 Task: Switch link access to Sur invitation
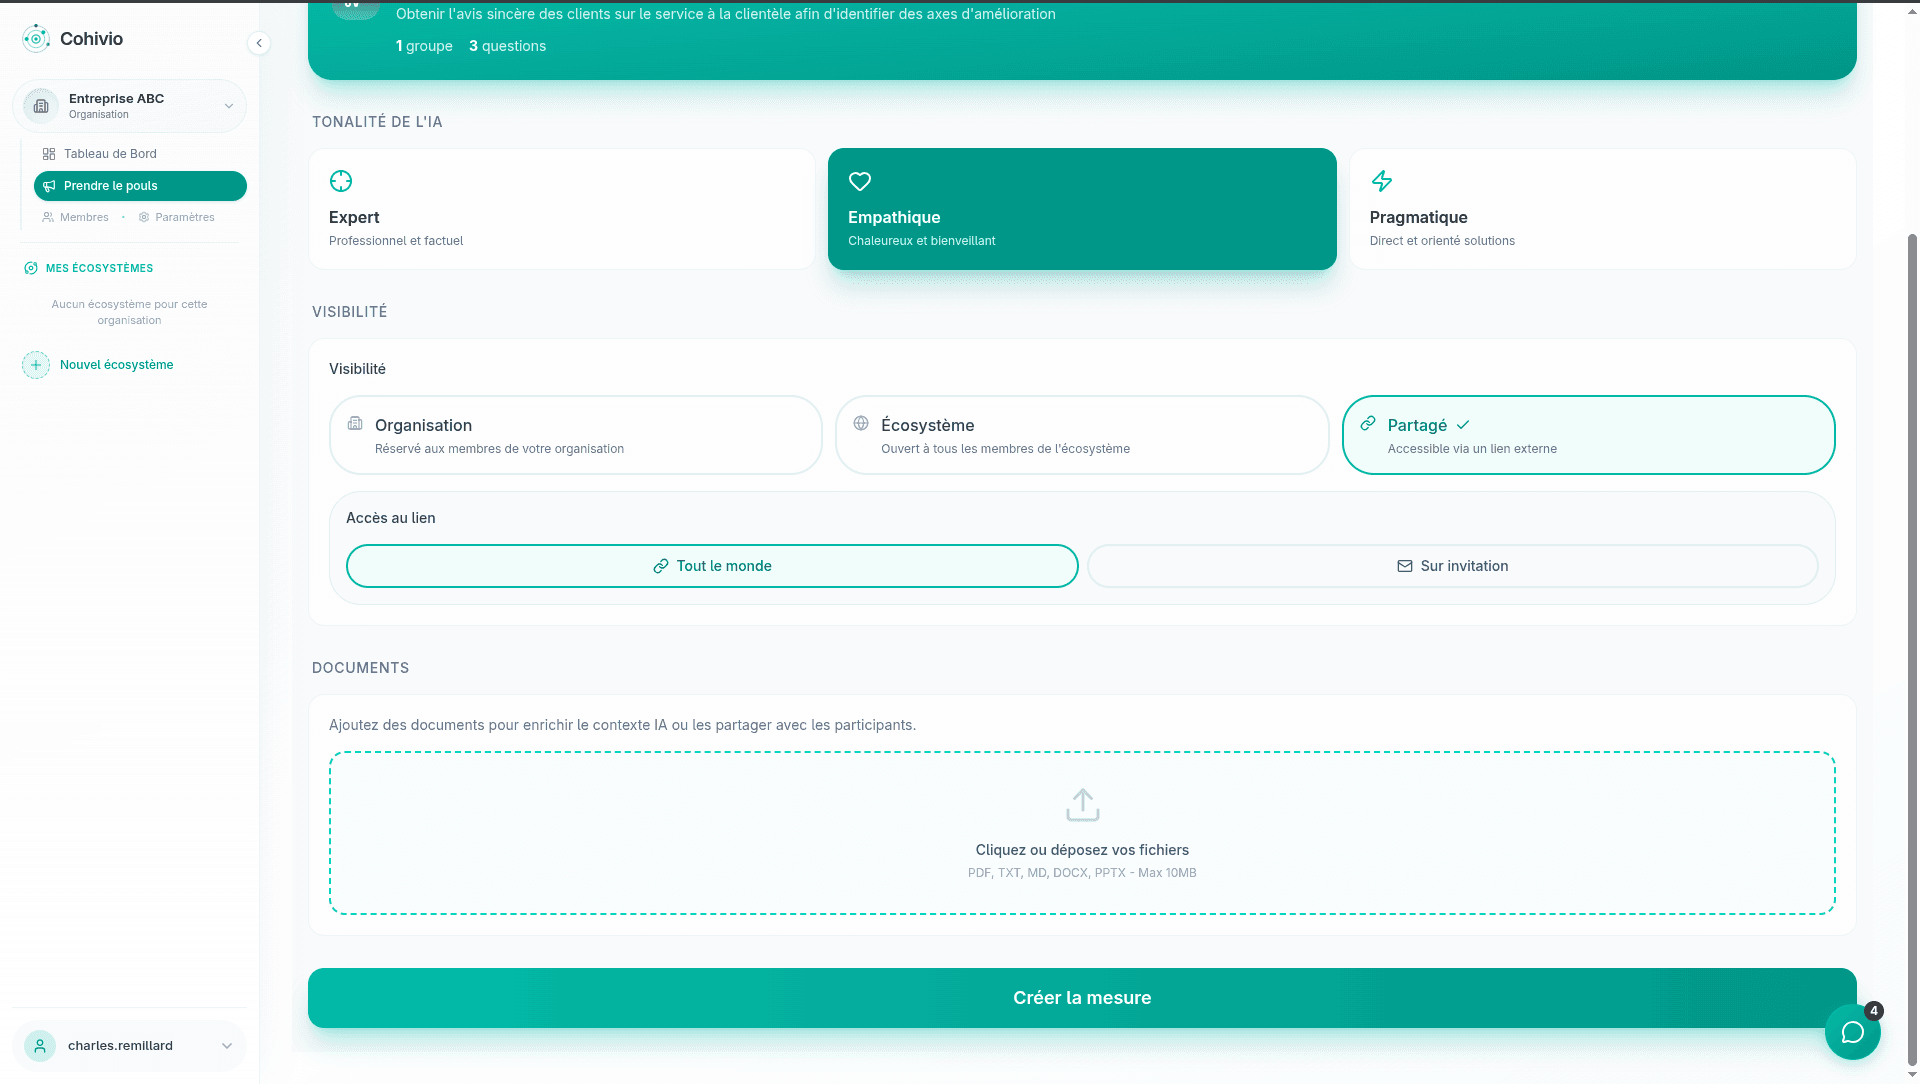click(x=1452, y=565)
